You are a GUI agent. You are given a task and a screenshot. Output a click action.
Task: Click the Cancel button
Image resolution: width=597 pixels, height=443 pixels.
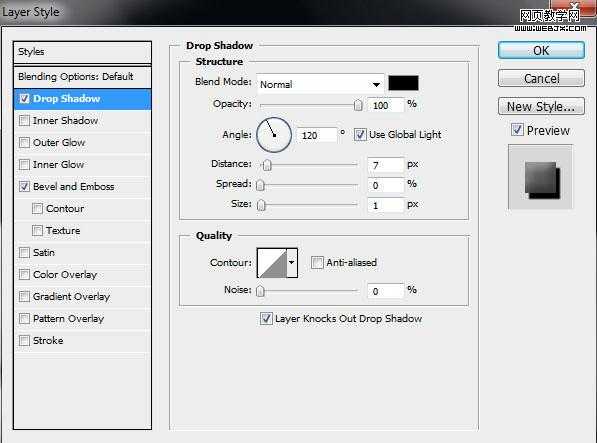(541, 78)
